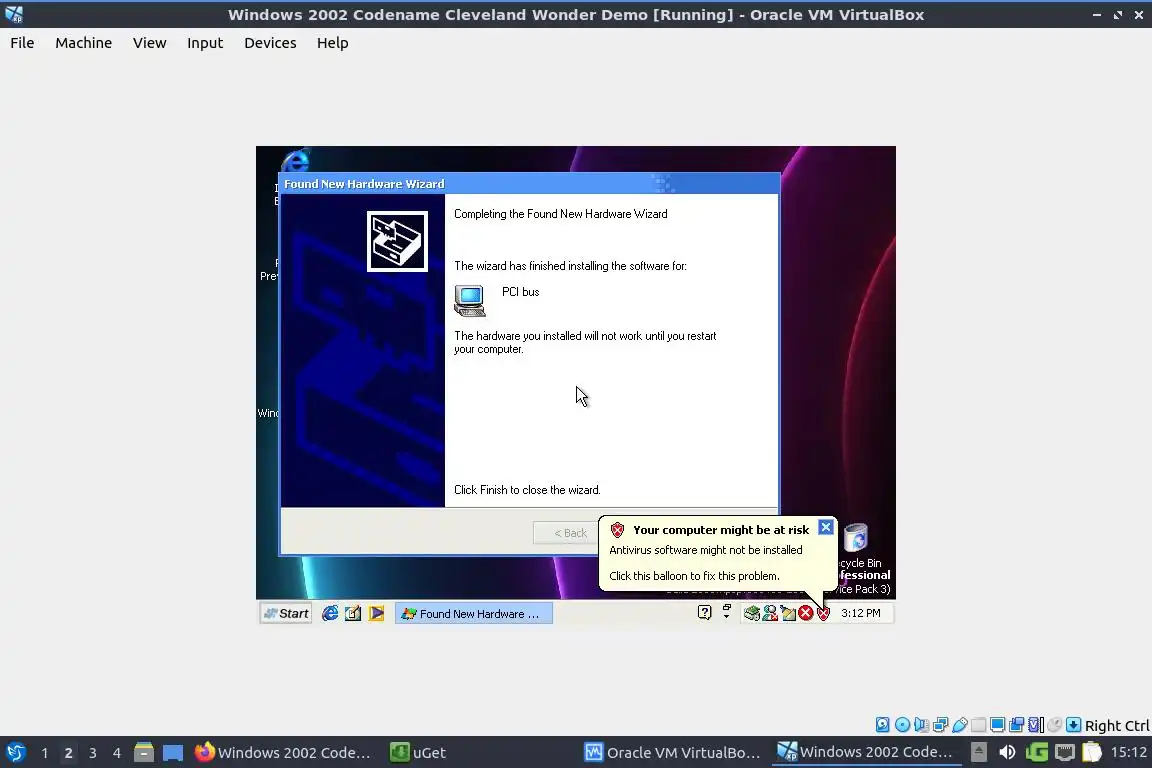Close the security risk balloon
Viewport: 1152px width, 768px height.
826,528
